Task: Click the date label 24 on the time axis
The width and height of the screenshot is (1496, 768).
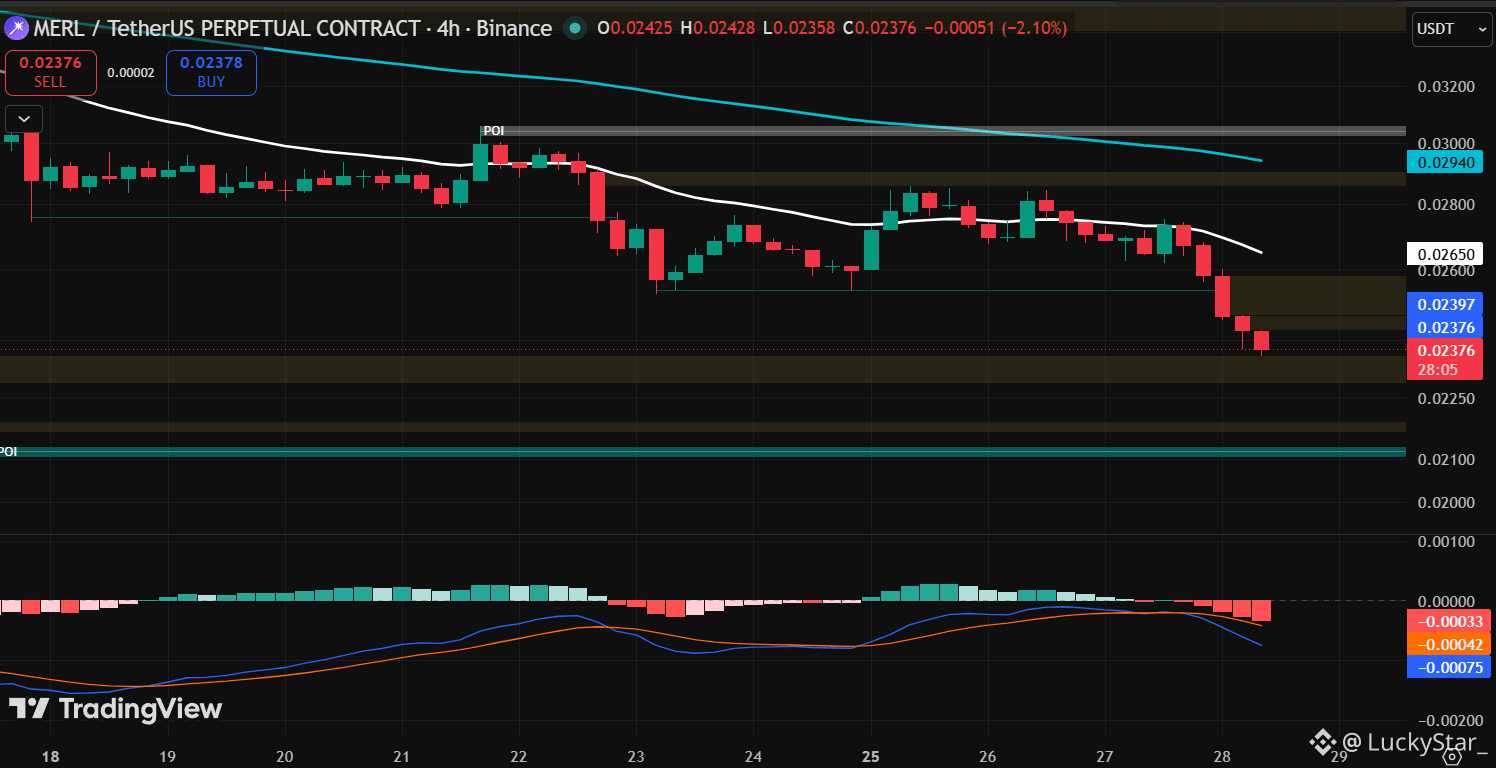Action: pyautogui.click(x=753, y=756)
